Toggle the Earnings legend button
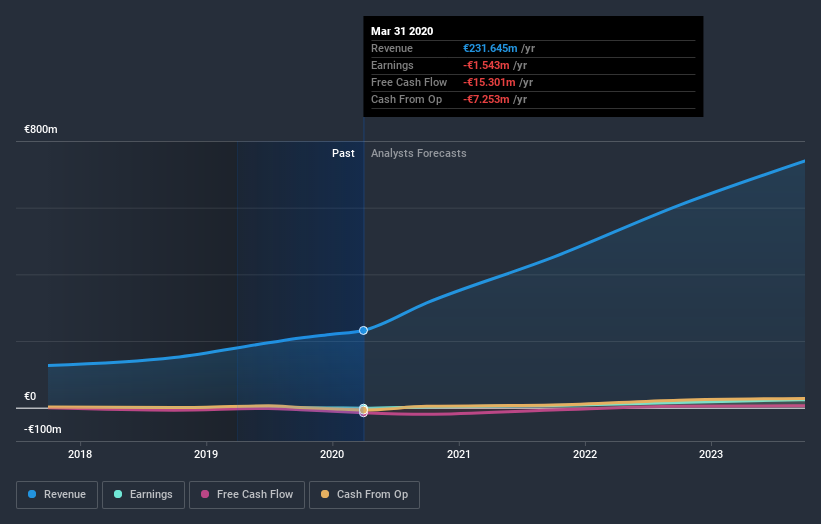The width and height of the screenshot is (821, 524). tap(143, 495)
